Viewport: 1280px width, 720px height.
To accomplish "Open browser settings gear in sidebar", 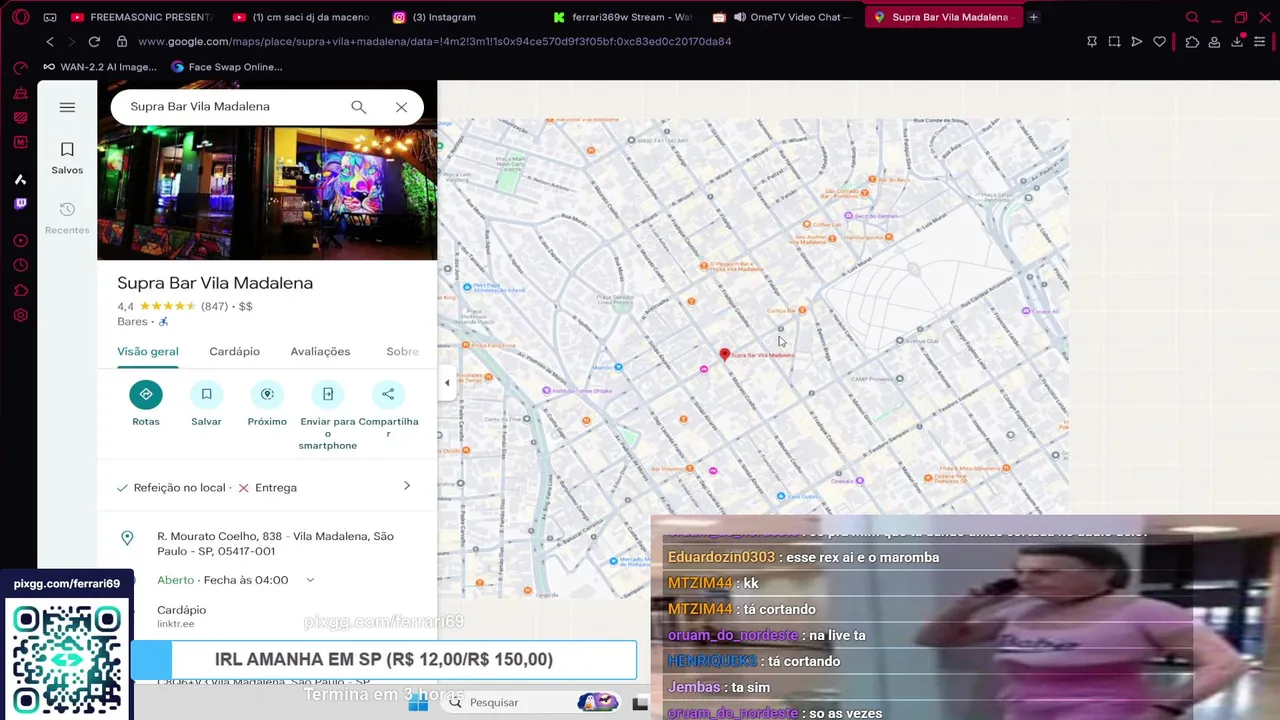I will [20, 316].
